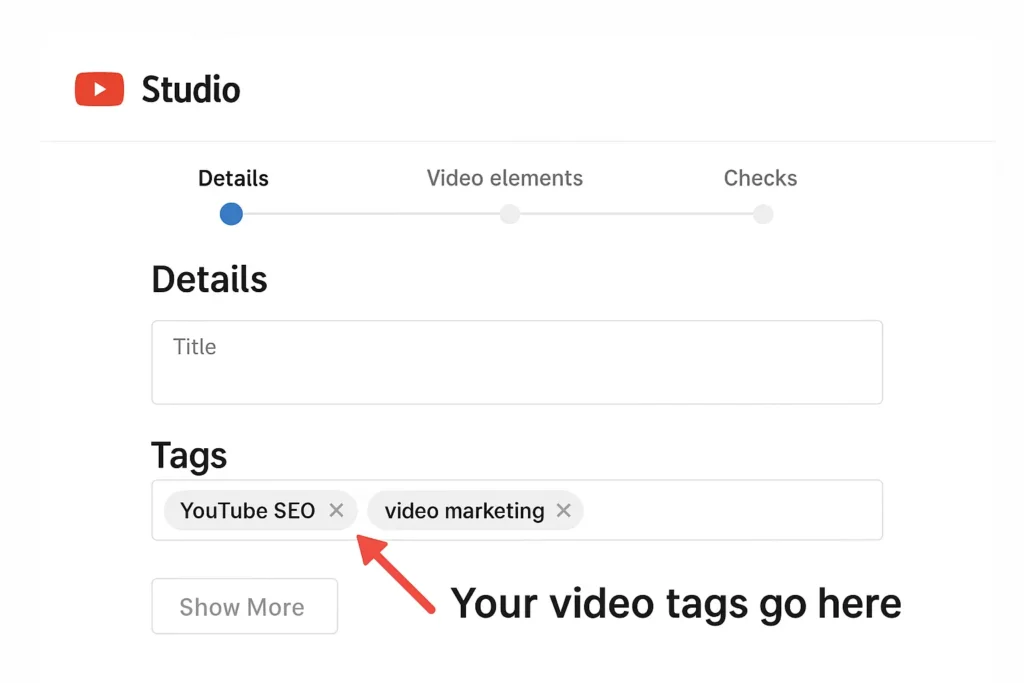
Task: Click empty area of Tags input
Action: coord(731,510)
